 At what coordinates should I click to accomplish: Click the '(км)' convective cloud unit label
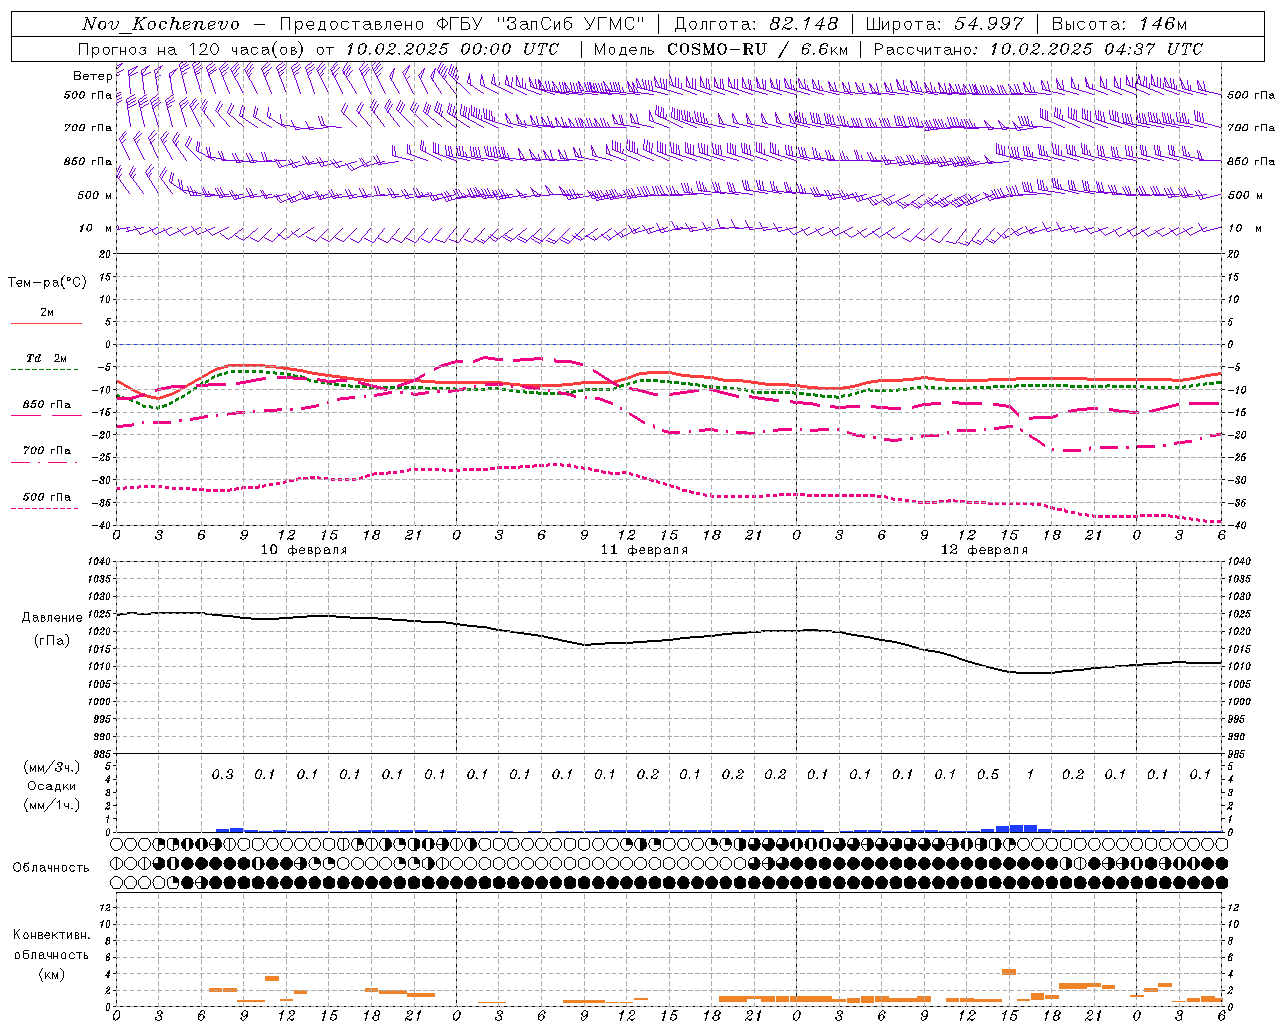point(51,974)
